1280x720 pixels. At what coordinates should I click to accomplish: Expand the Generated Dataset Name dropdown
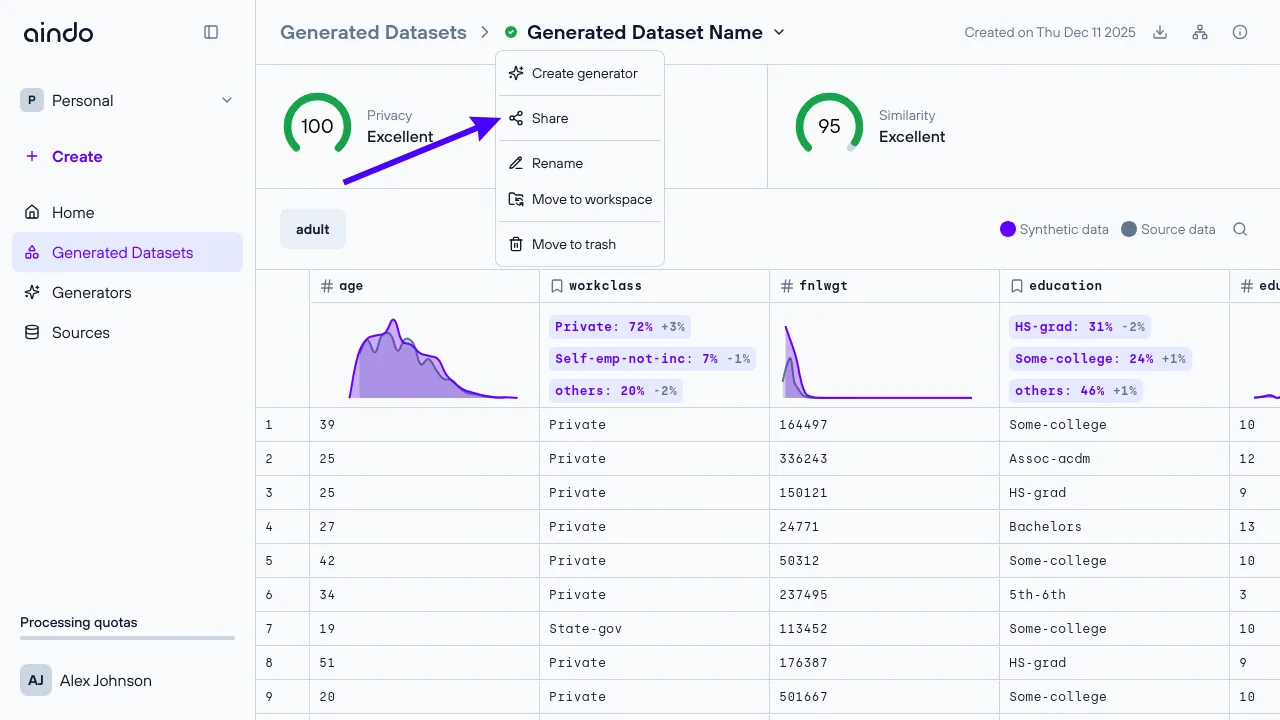(779, 32)
